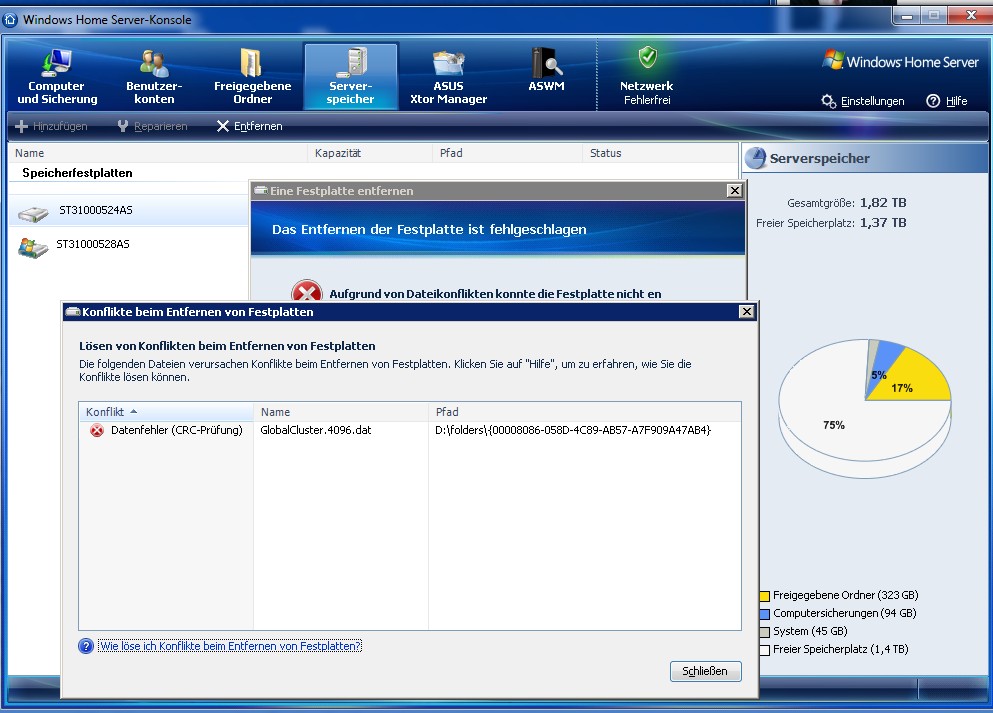The width and height of the screenshot is (993, 713).
Task: Sort drives by the Kapazität column
Action: (370, 153)
